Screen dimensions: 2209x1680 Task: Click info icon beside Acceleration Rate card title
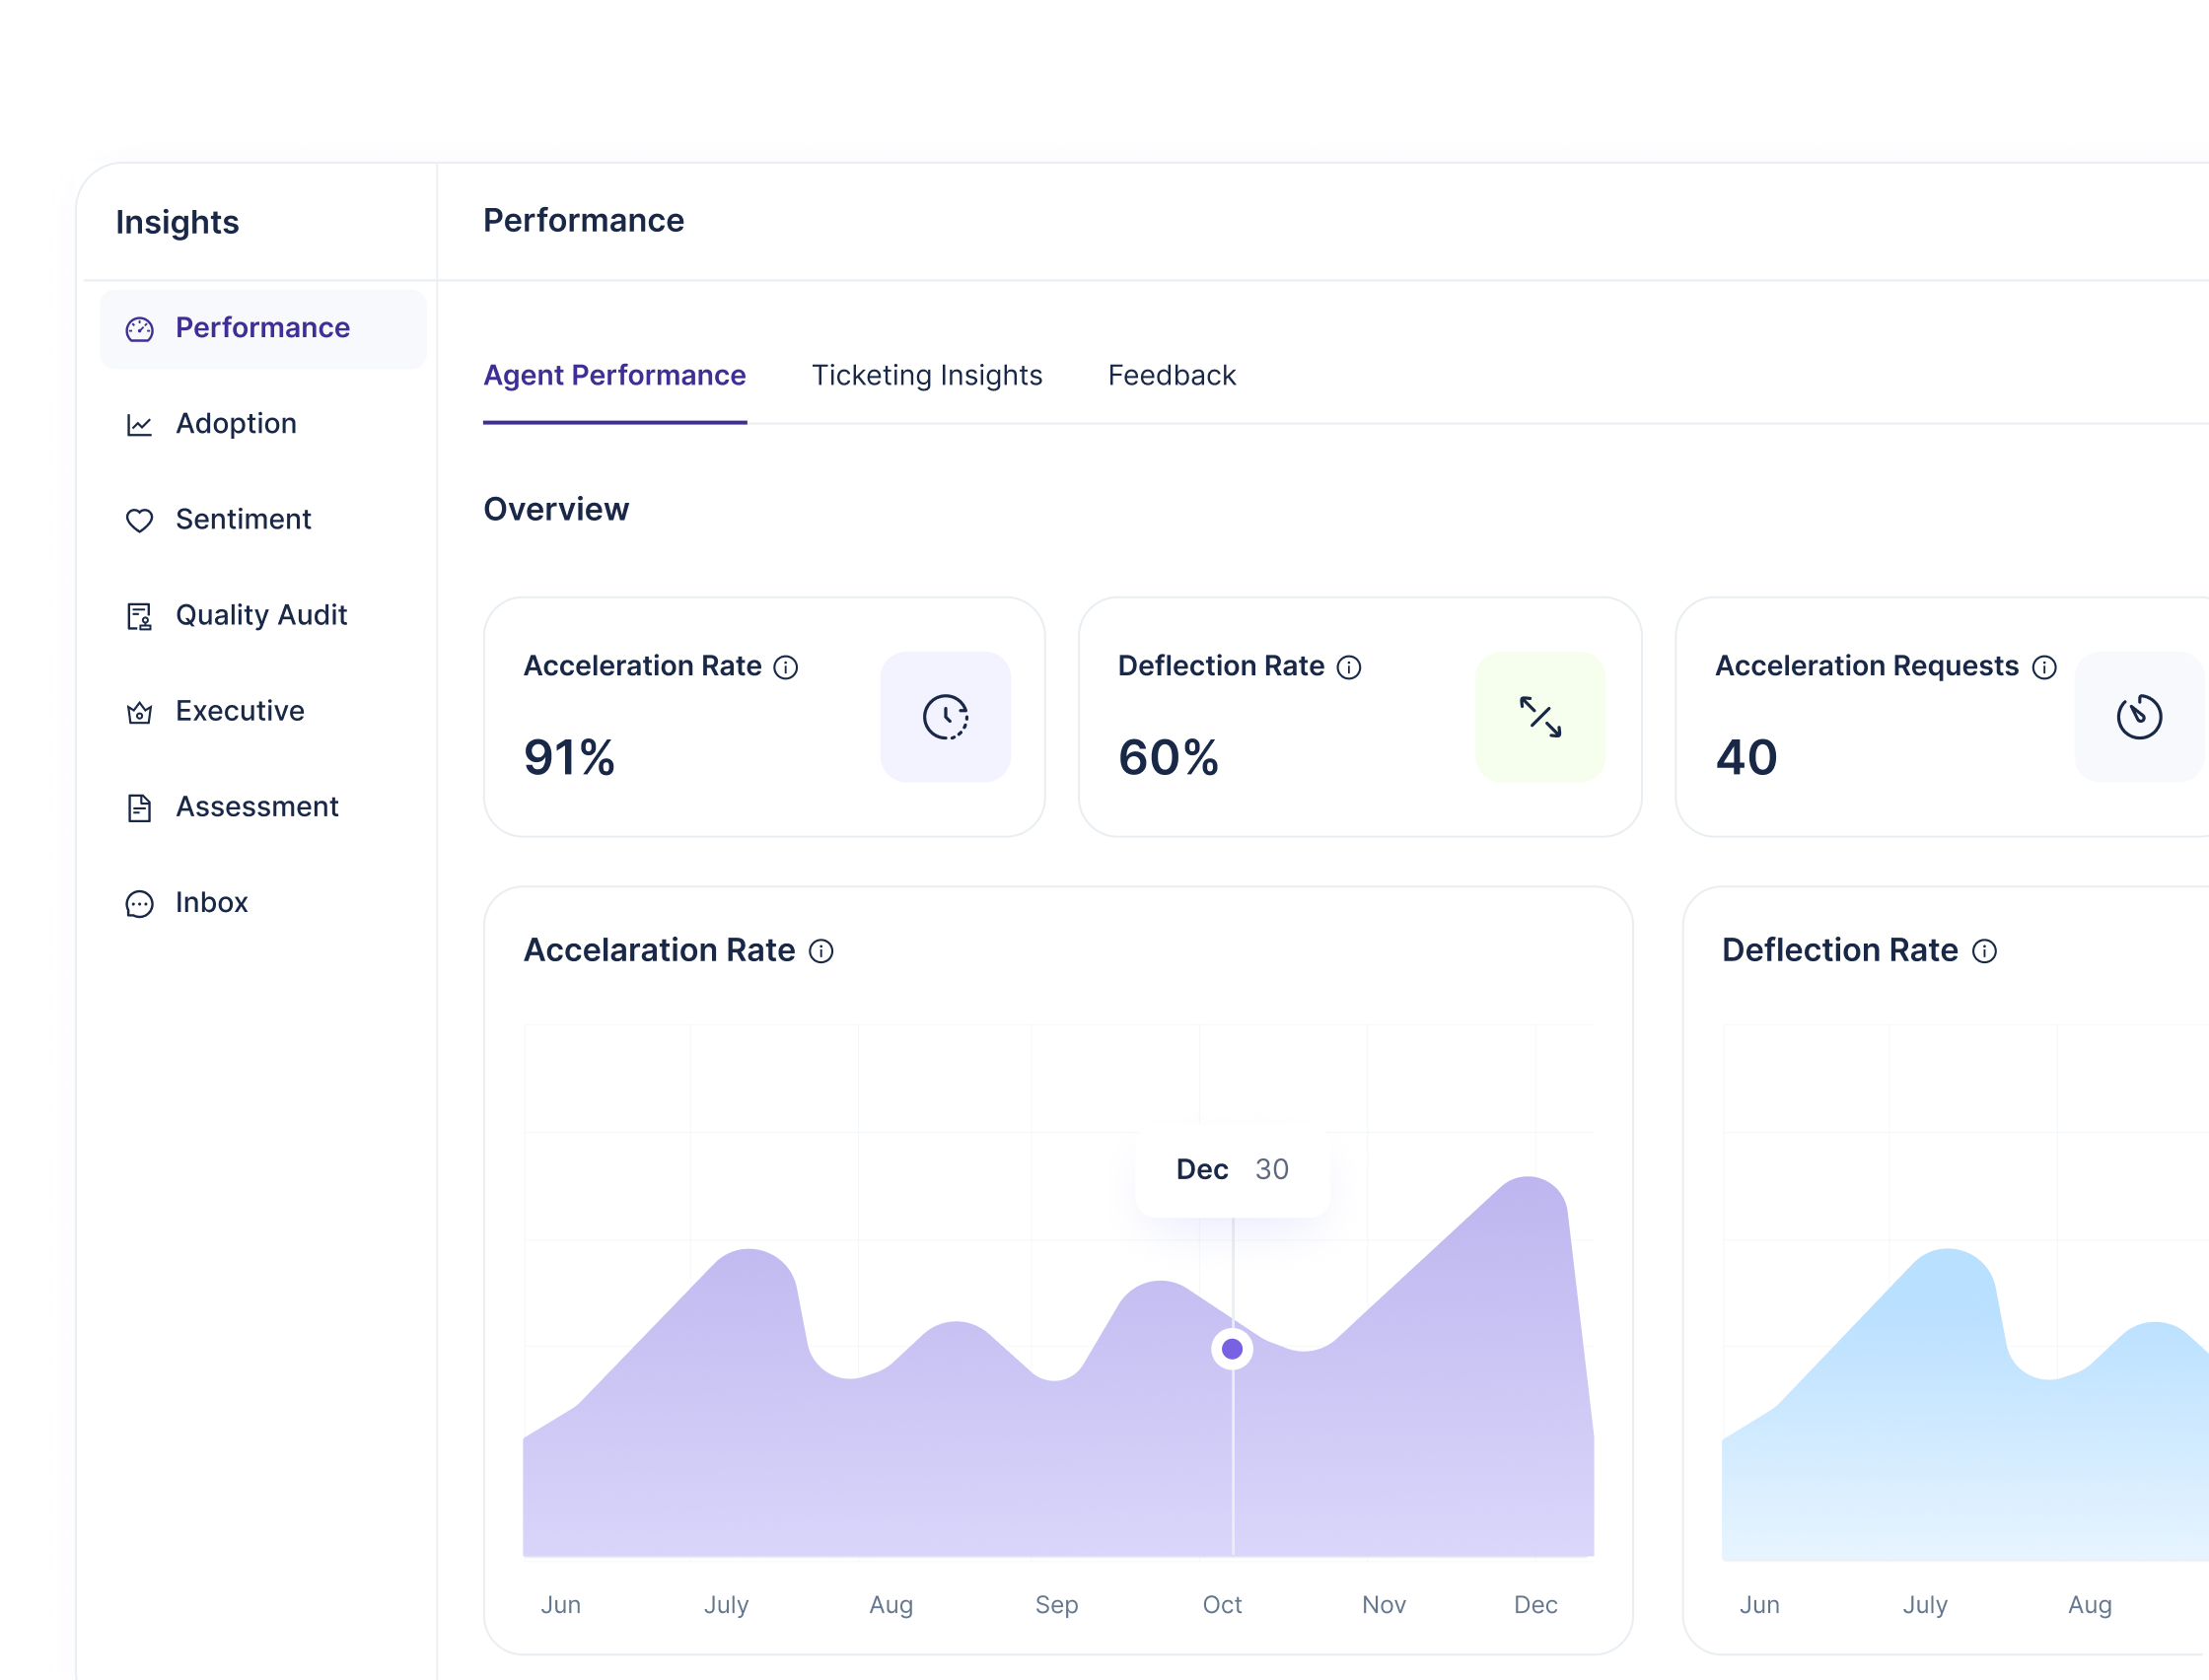(x=786, y=667)
